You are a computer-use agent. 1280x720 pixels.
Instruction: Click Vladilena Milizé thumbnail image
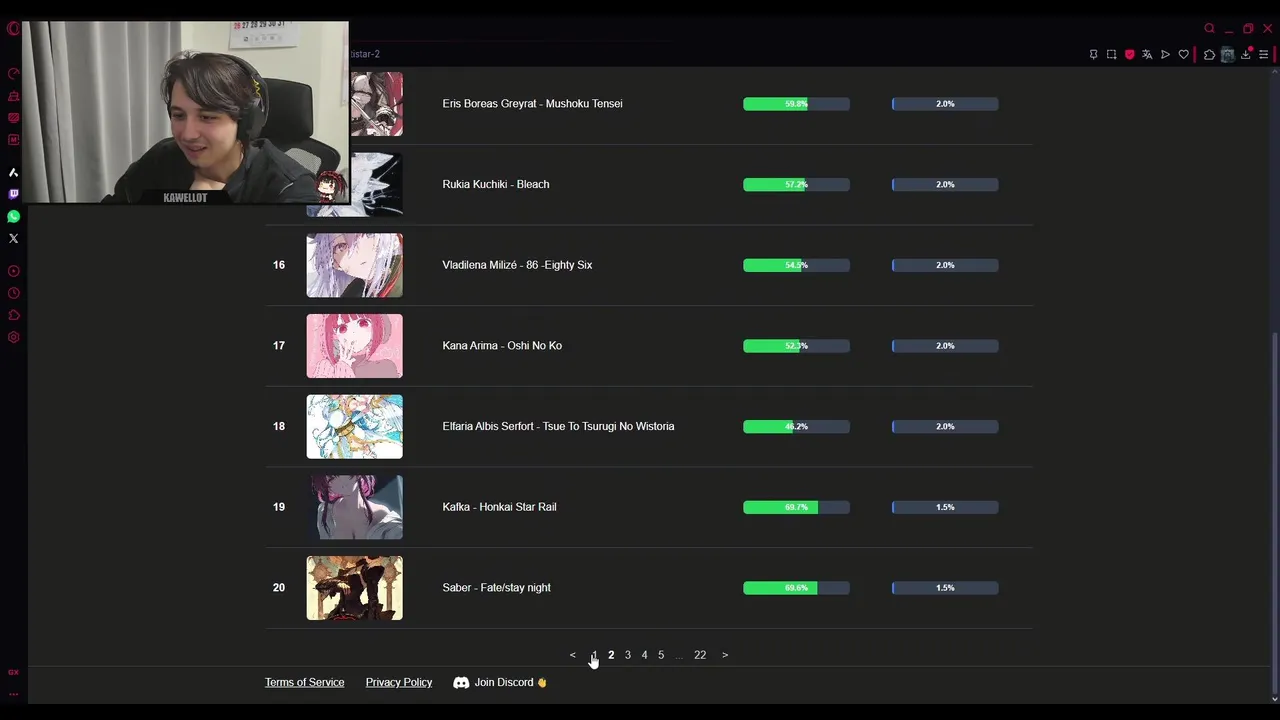(355, 265)
